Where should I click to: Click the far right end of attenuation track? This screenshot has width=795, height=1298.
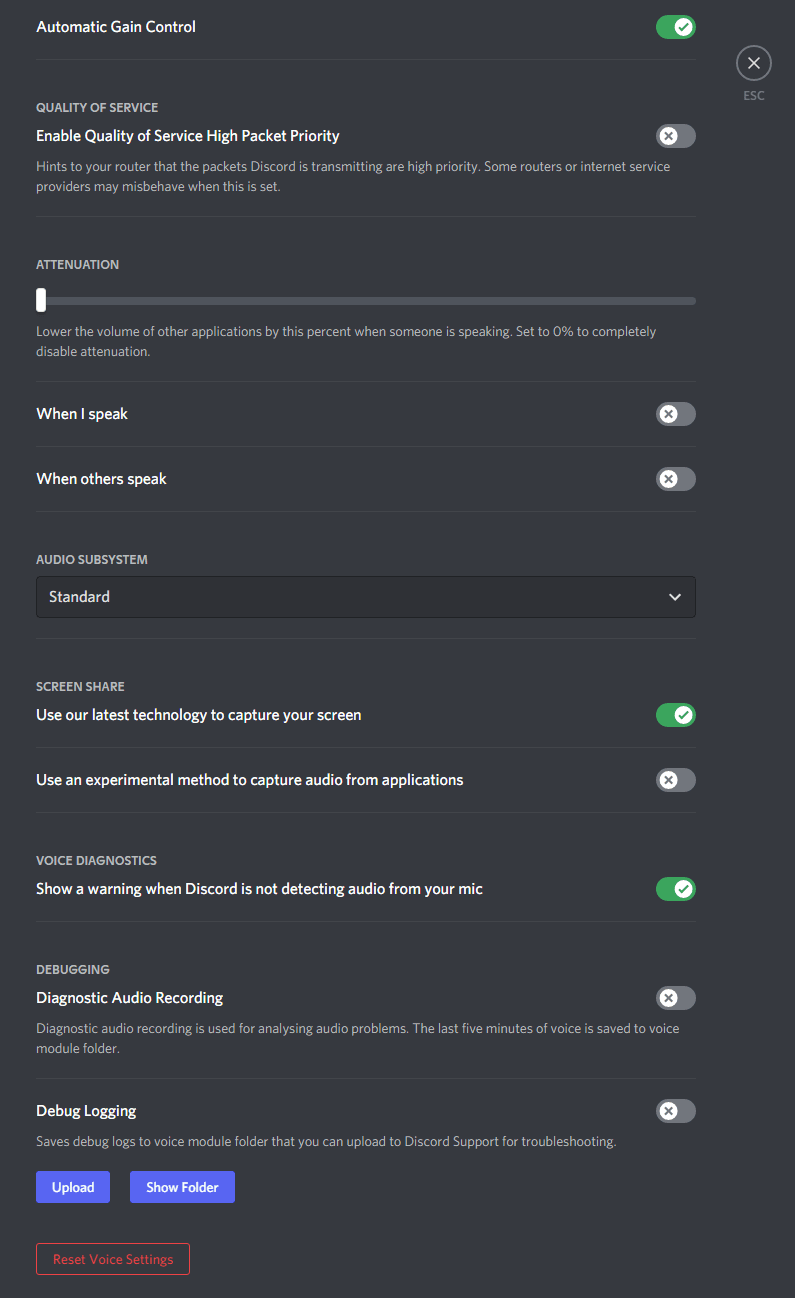pos(692,300)
